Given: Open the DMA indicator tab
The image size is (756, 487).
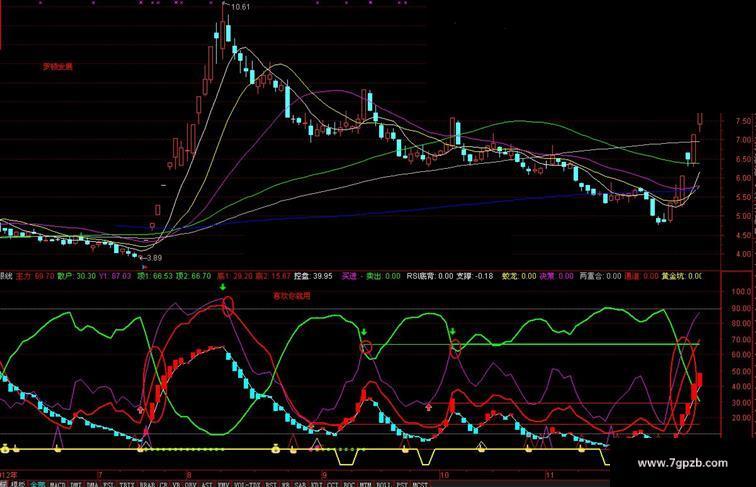Looking at the screenshot, I should pos(93,484).
